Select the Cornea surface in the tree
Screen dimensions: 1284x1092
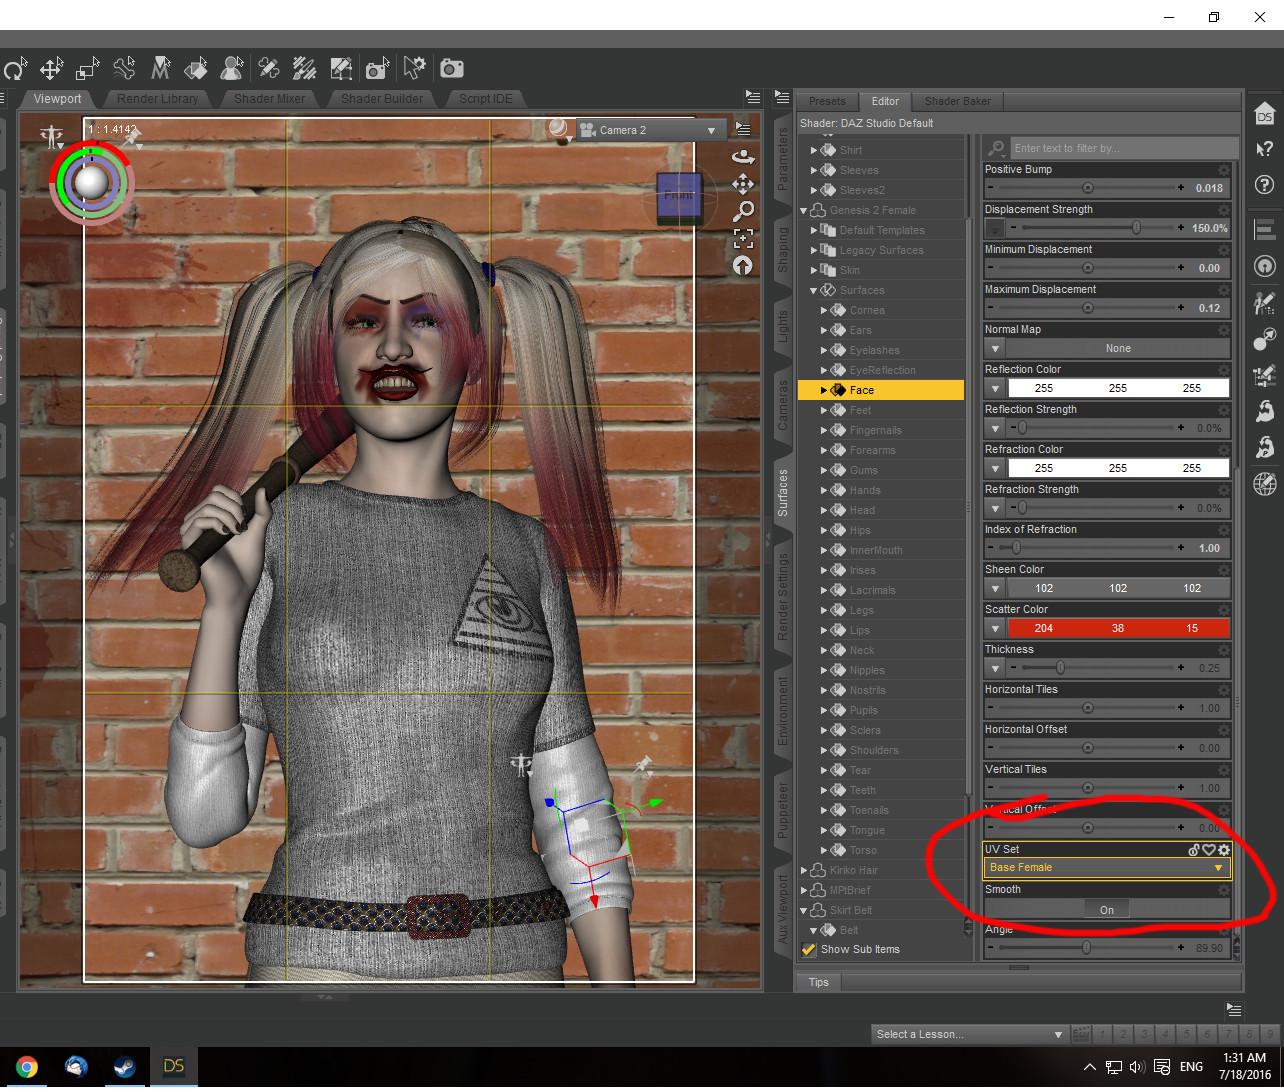tap(867, 310)
